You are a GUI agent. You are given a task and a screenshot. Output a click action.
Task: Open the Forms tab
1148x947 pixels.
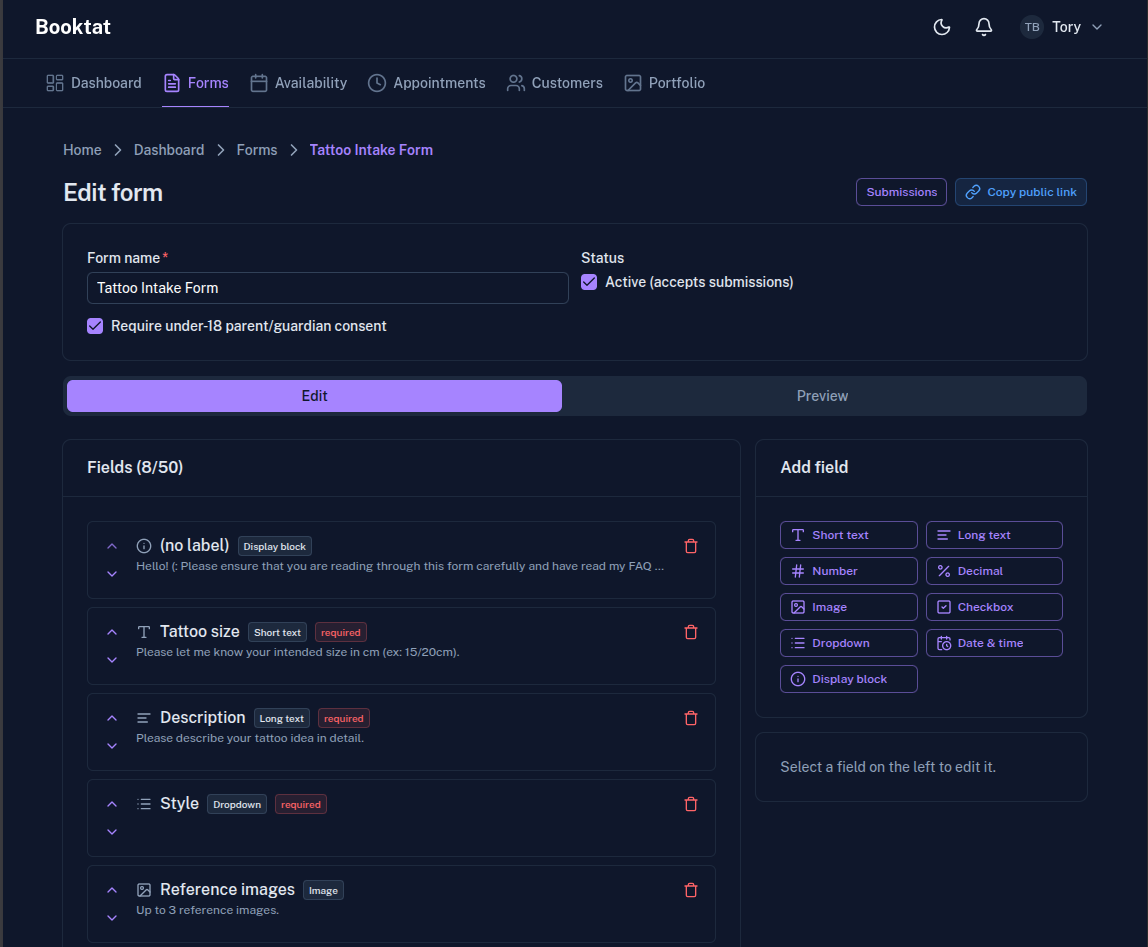click(x=195, y=83)
